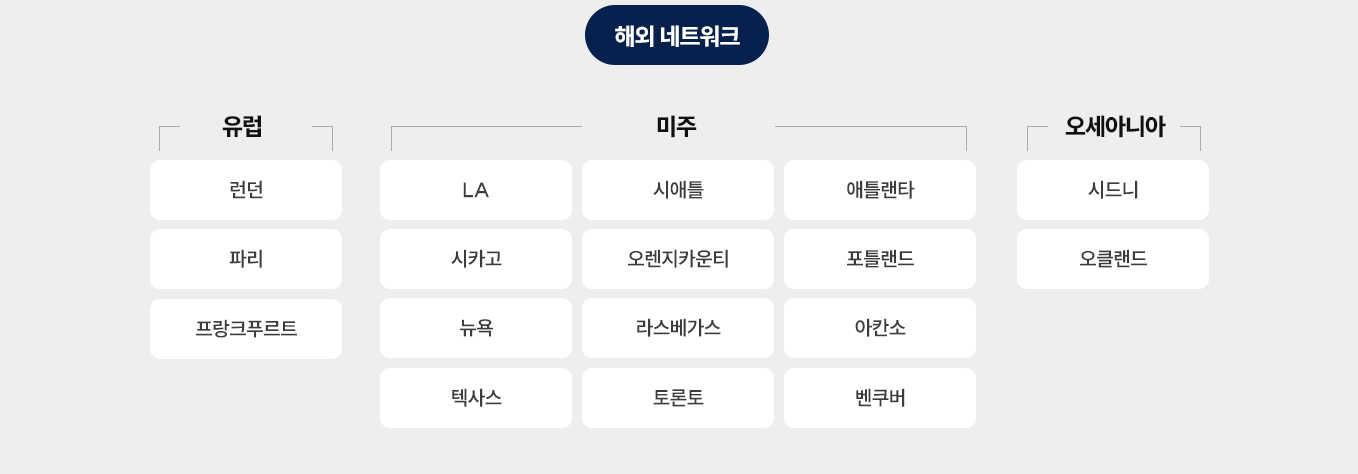Click the 해외 네트워크 heading button
Image resolution: width=1358 pixels, height=474 pixels.
(677, 35)
